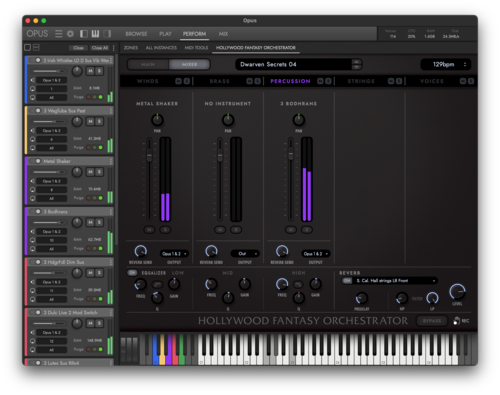Image resolution: width=500 pixels, height=395 pixels.
Task: Select the low EQ shelf shape icon
Action: point(157,284)
